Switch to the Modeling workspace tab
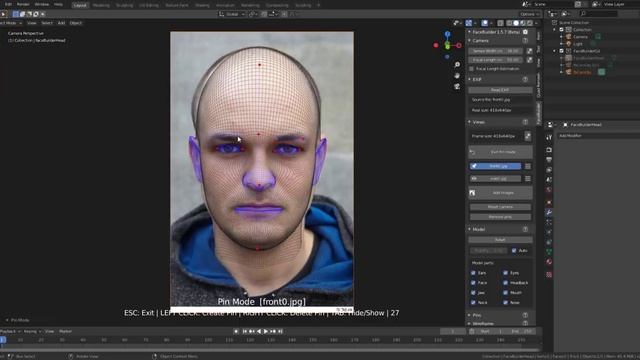Image resolution: width=640 pixels, height=360 pixels. (x=101, y=5)
